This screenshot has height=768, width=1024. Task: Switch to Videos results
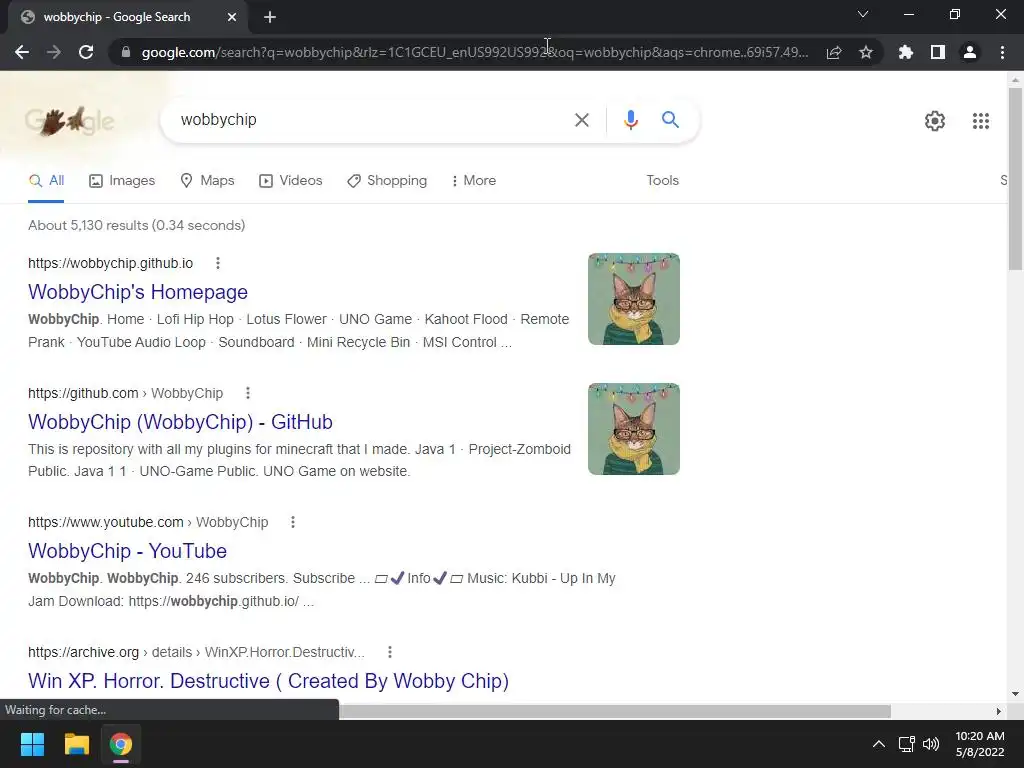[x=291, y=181]
